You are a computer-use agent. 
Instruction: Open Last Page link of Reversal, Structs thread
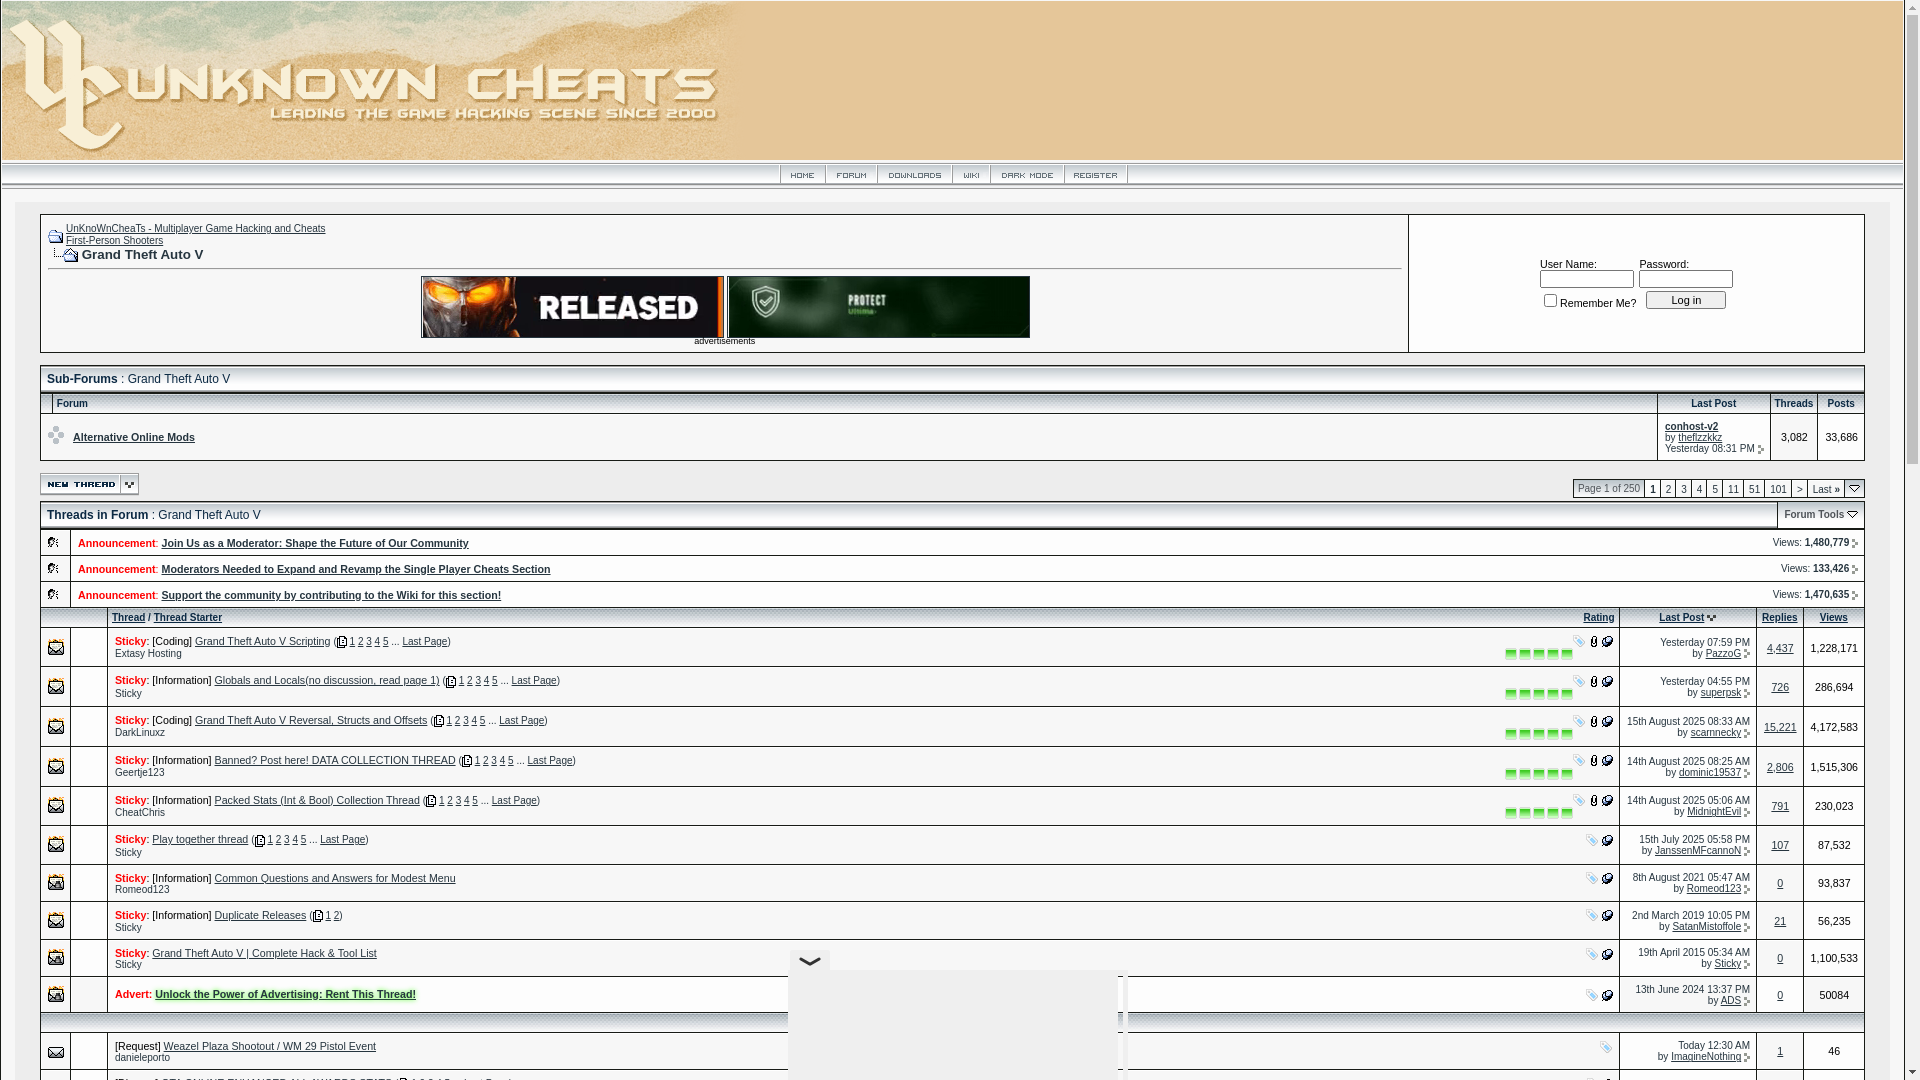[522, 721]
